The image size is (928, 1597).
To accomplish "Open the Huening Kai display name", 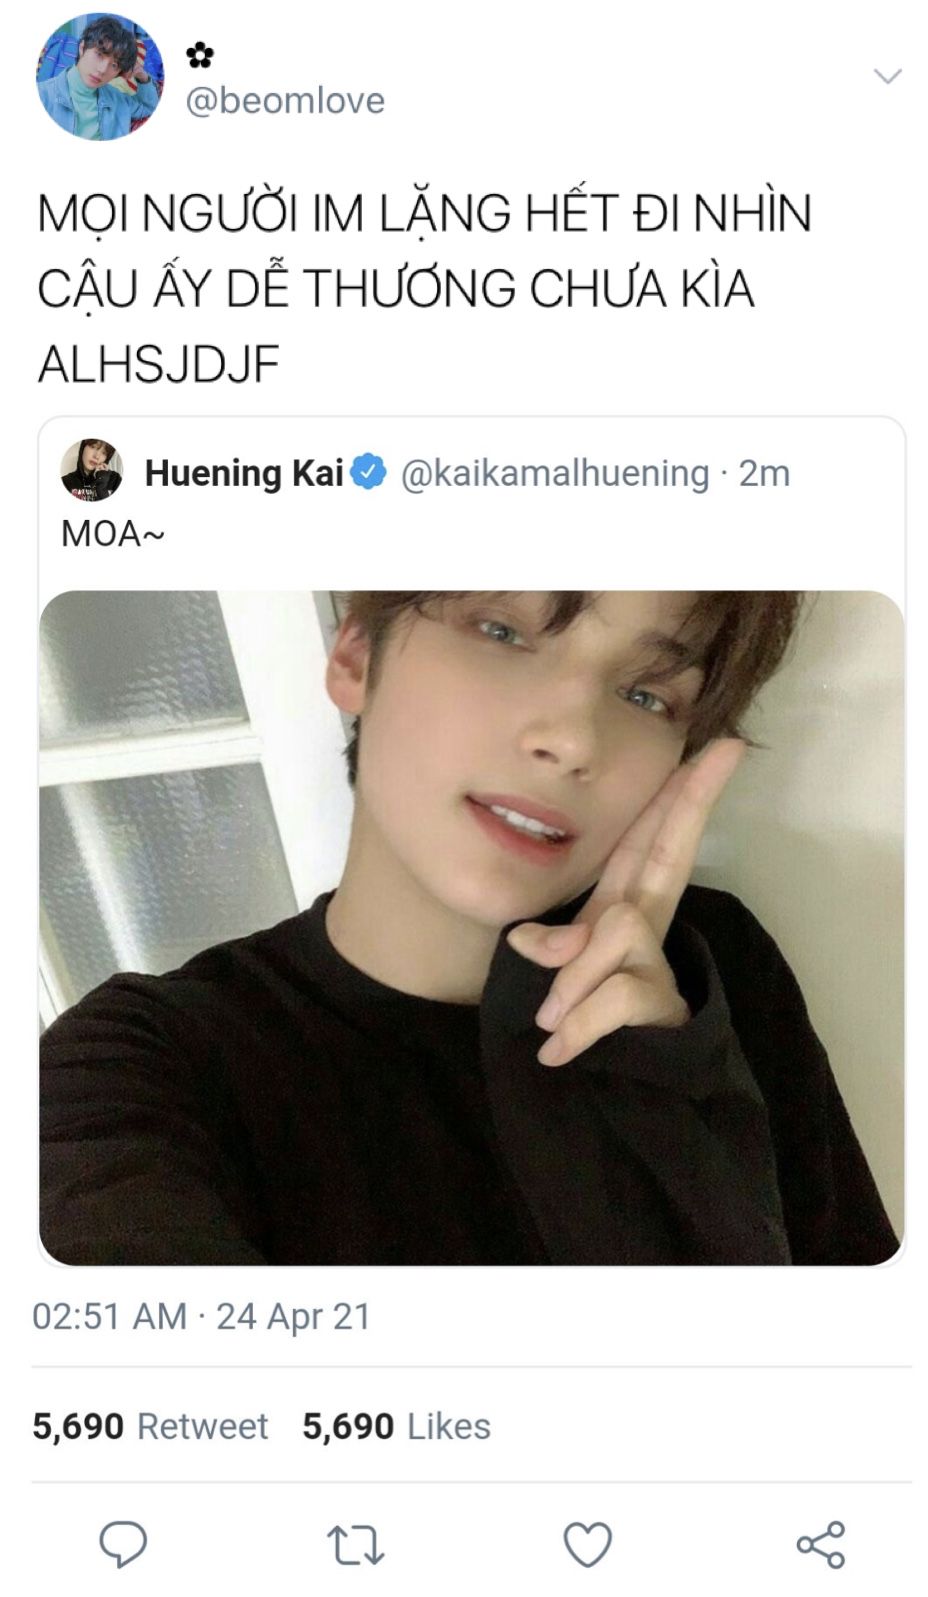I will coord(244,473).
